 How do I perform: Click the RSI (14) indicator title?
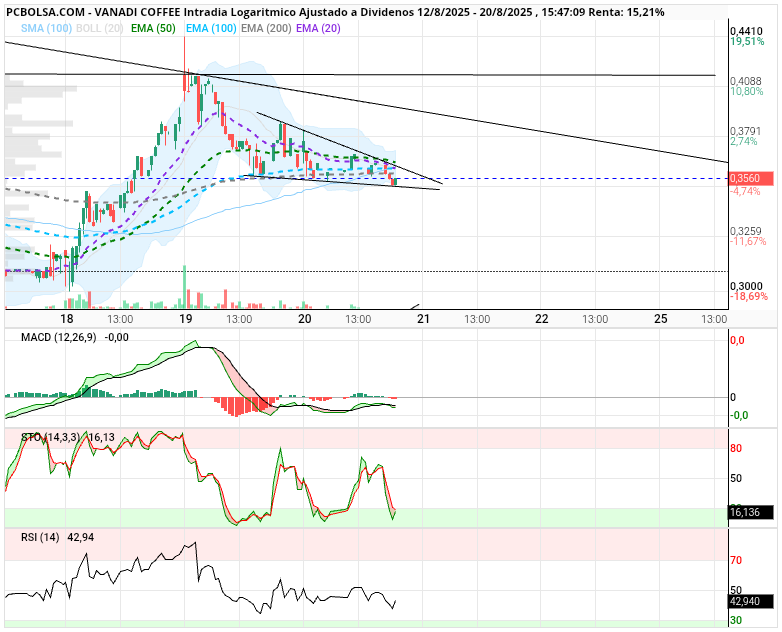(x=40, y=537)
